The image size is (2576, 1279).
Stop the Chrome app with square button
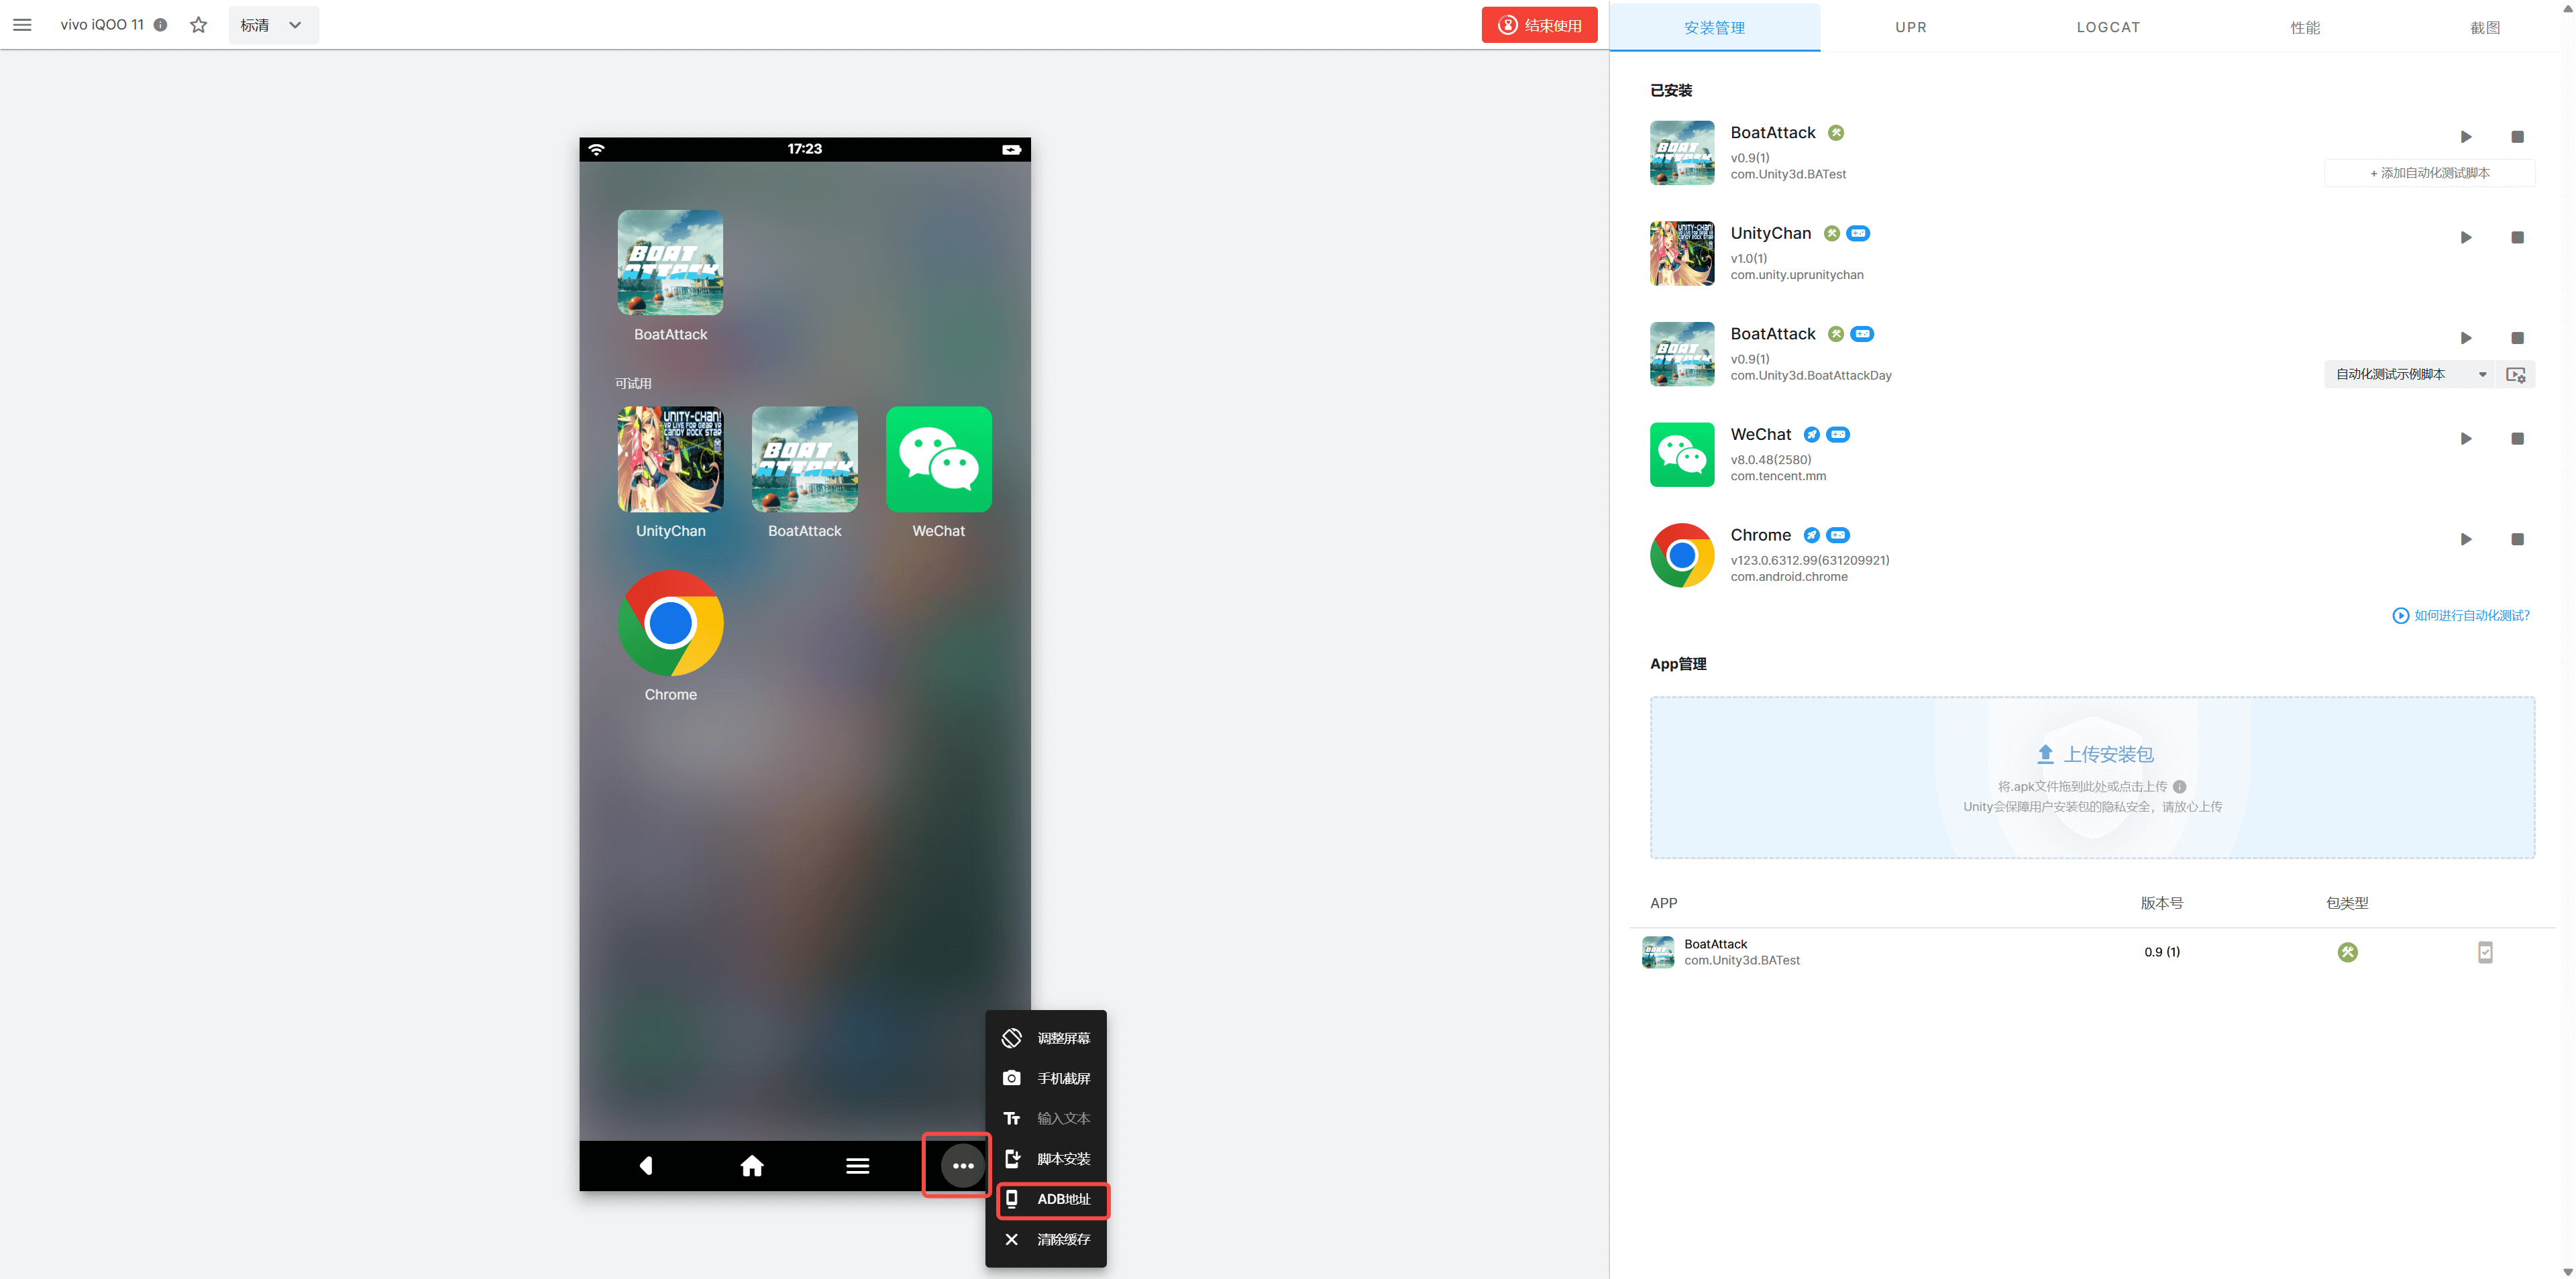pyautogui.click(x=2517, y=540)
